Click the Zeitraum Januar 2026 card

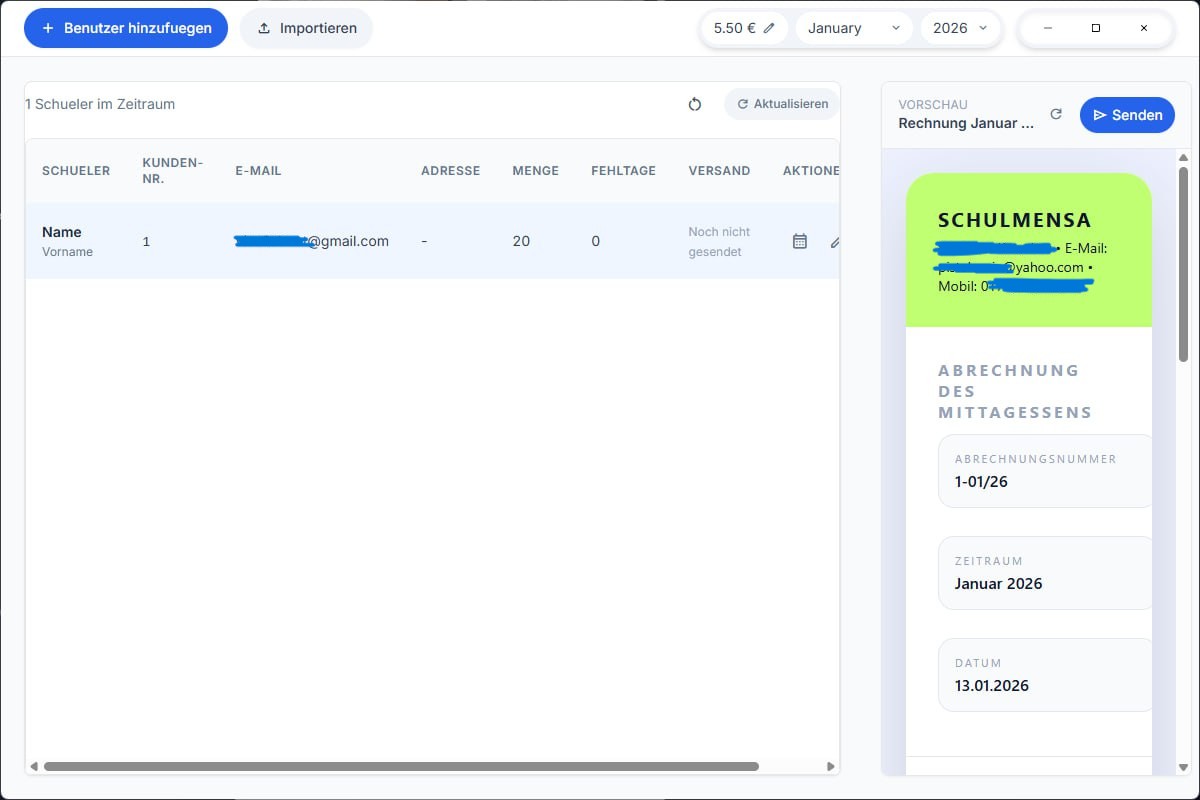[x=1045, y=573]
